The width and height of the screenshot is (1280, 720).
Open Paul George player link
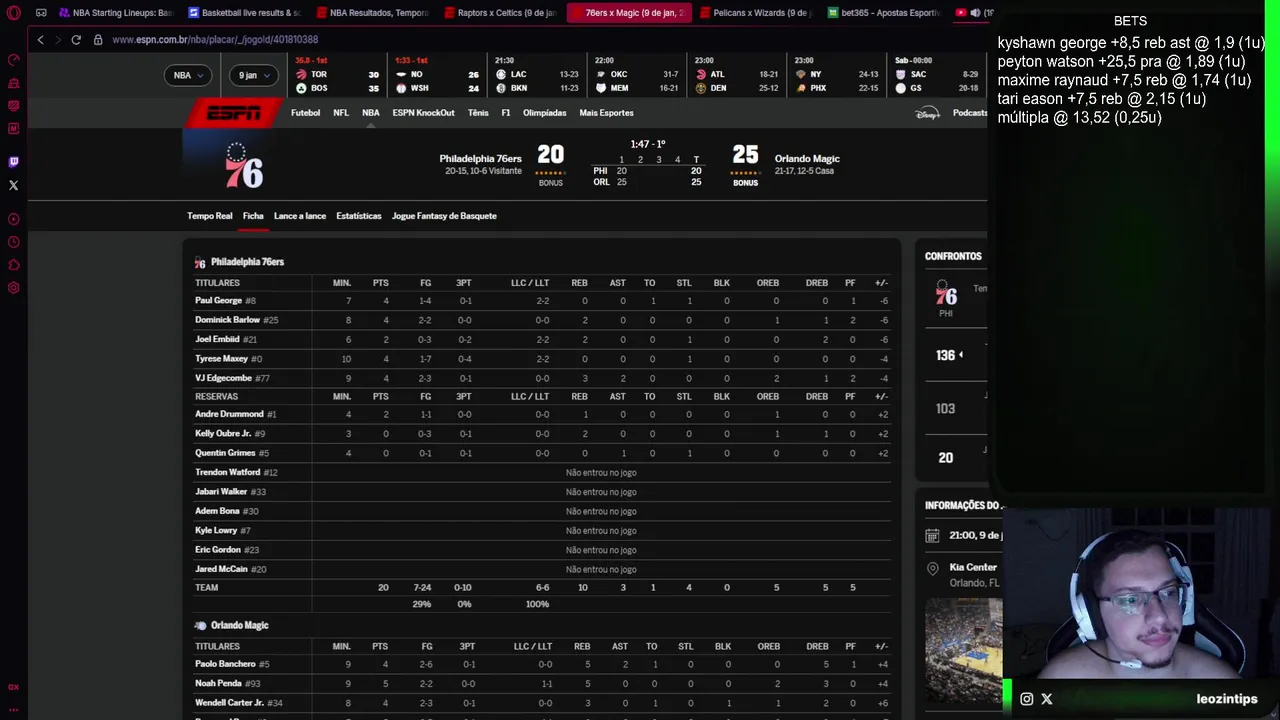[218, 301]
